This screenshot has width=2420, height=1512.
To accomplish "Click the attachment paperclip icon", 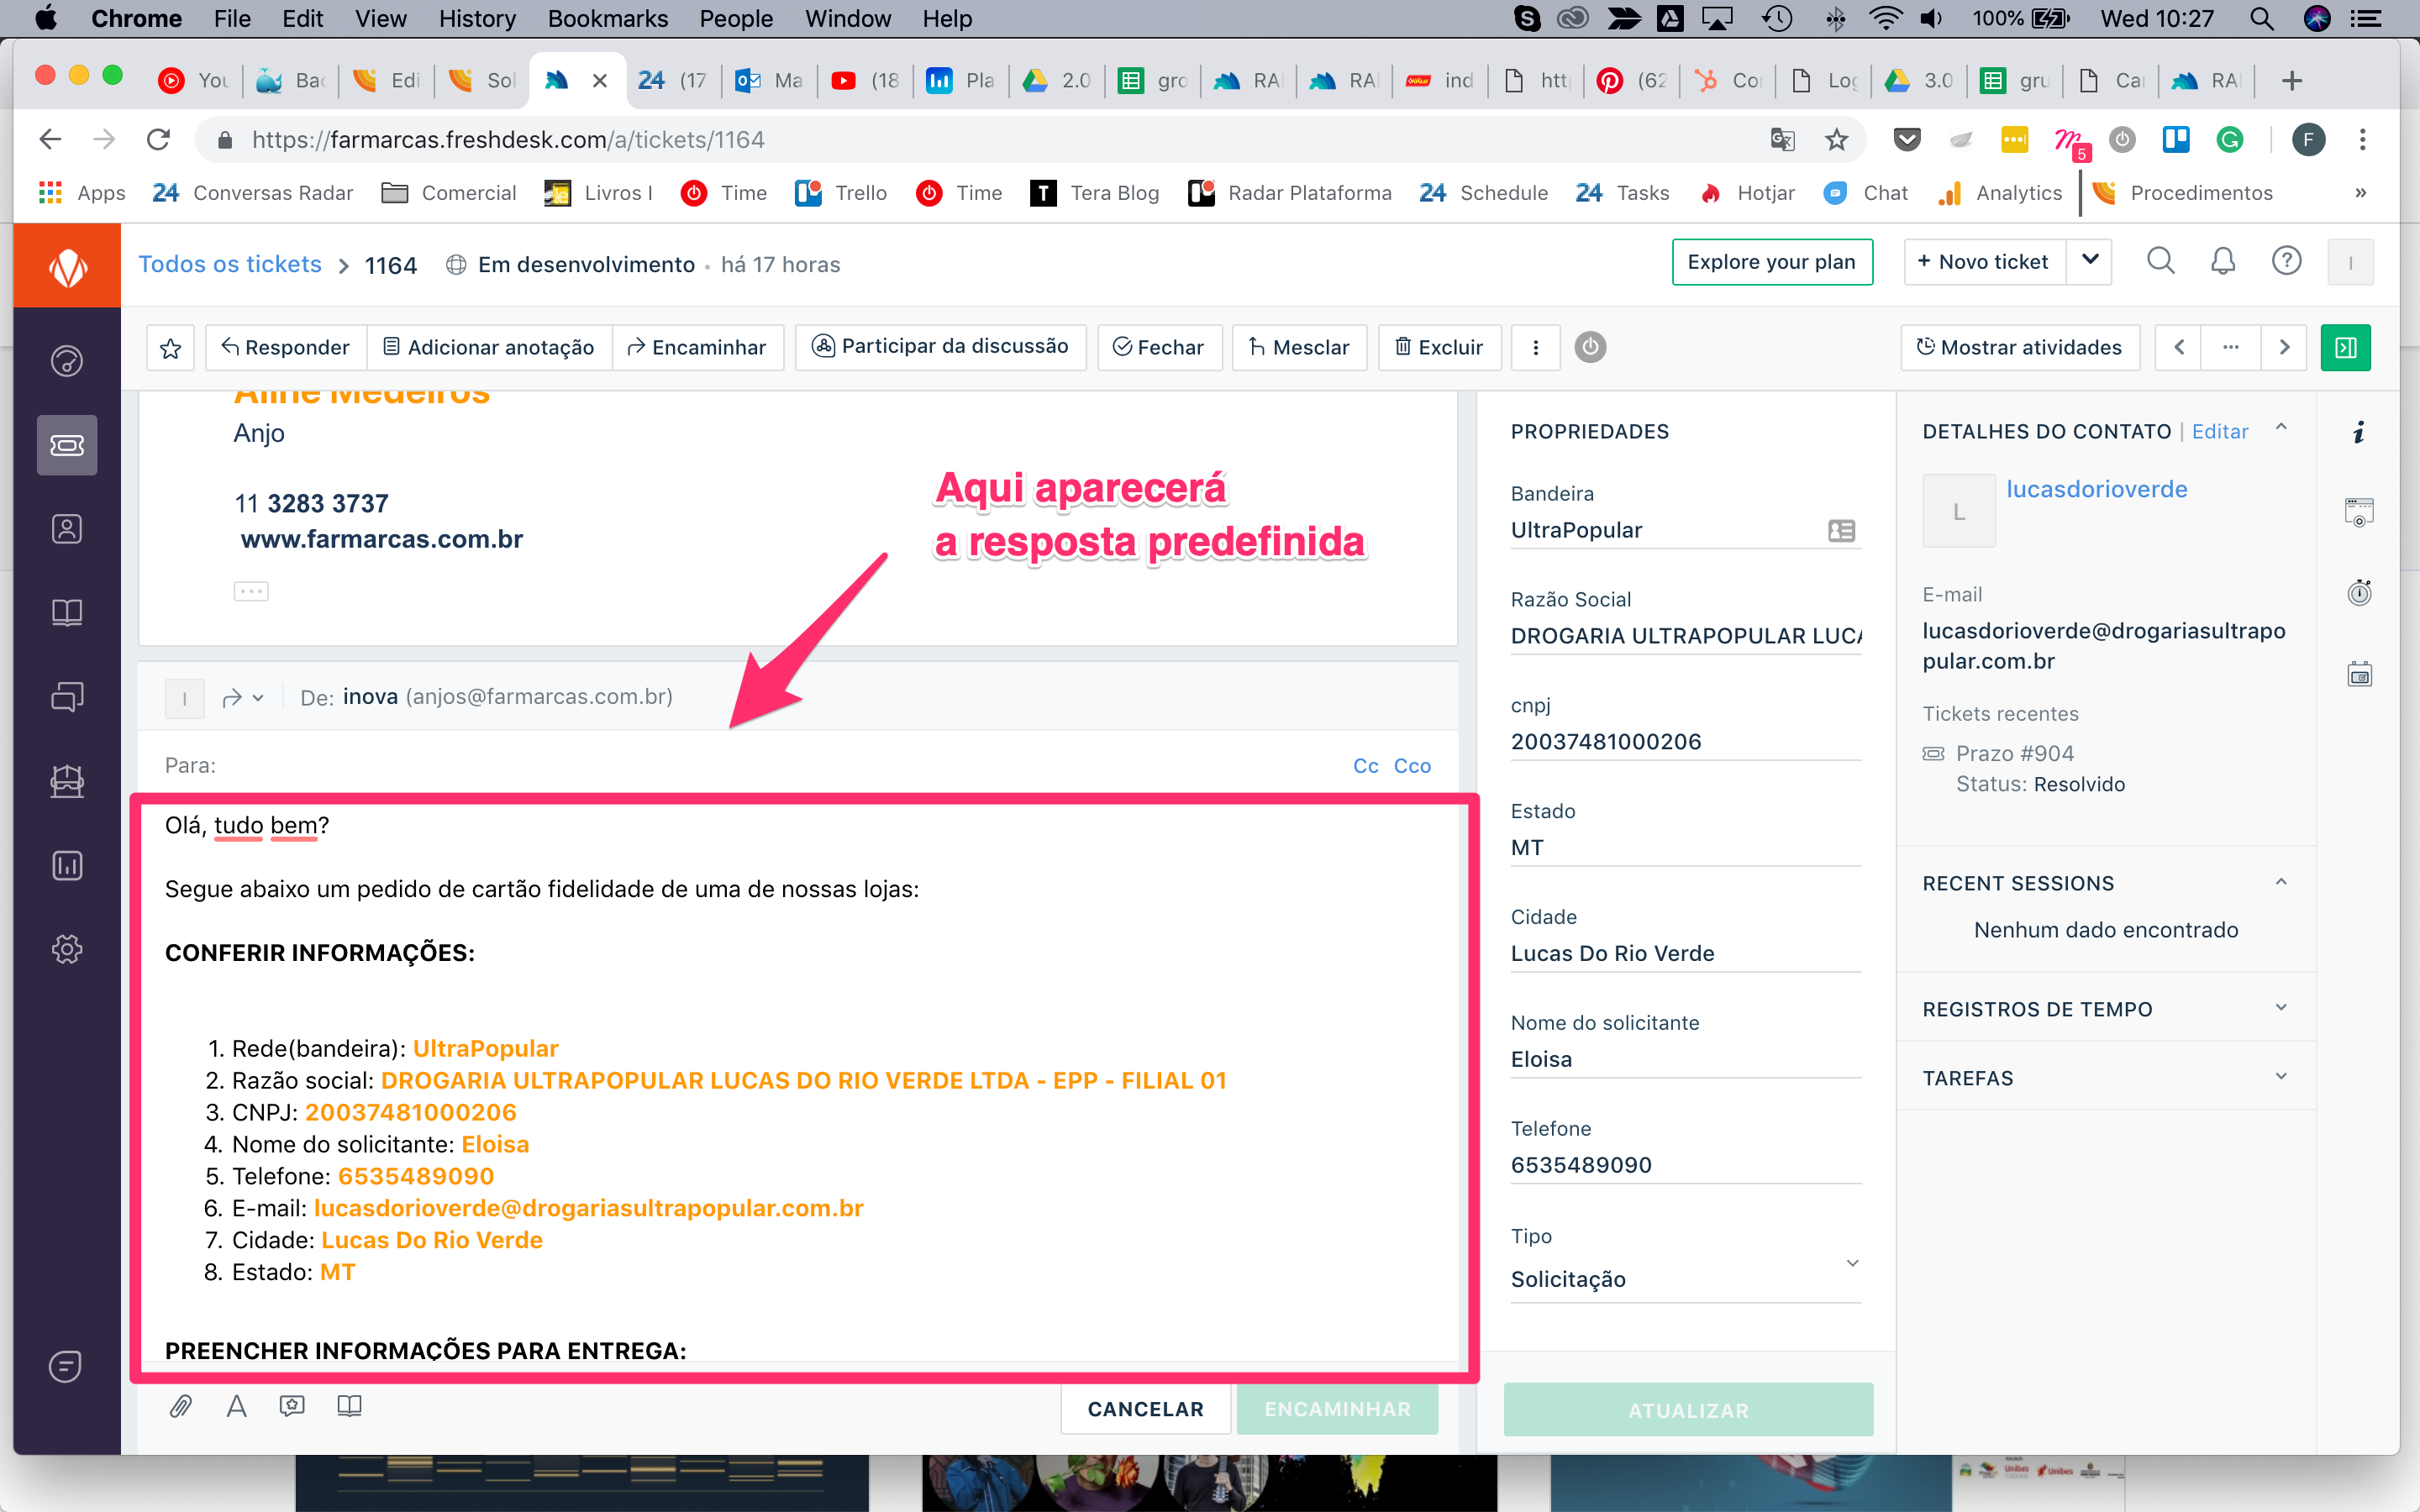I will (181, 1407).
